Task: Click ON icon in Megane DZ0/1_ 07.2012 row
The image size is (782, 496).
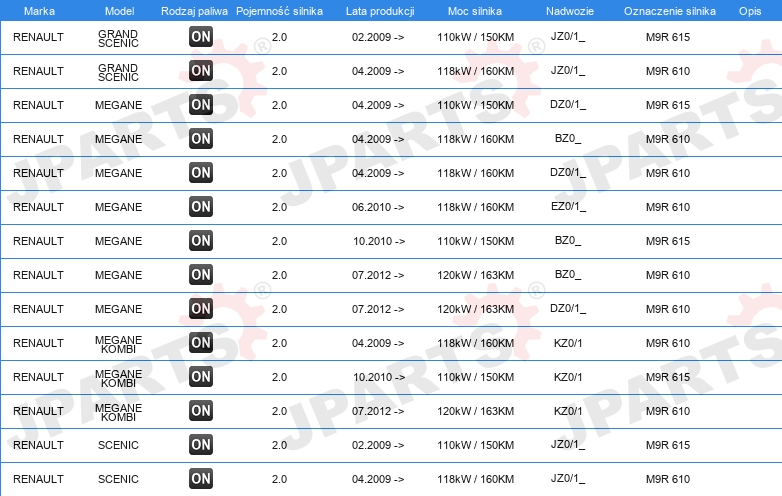Action: pyautogui.click(x=201, y=309)
